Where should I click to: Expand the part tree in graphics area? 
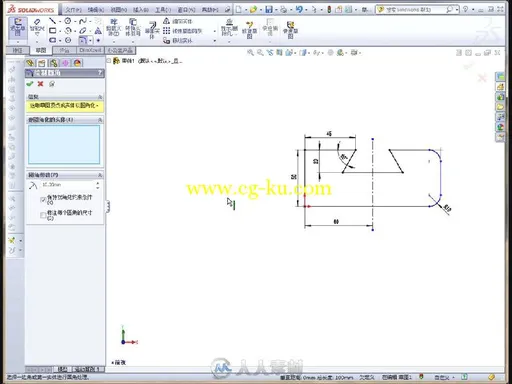tap(109, 61)
